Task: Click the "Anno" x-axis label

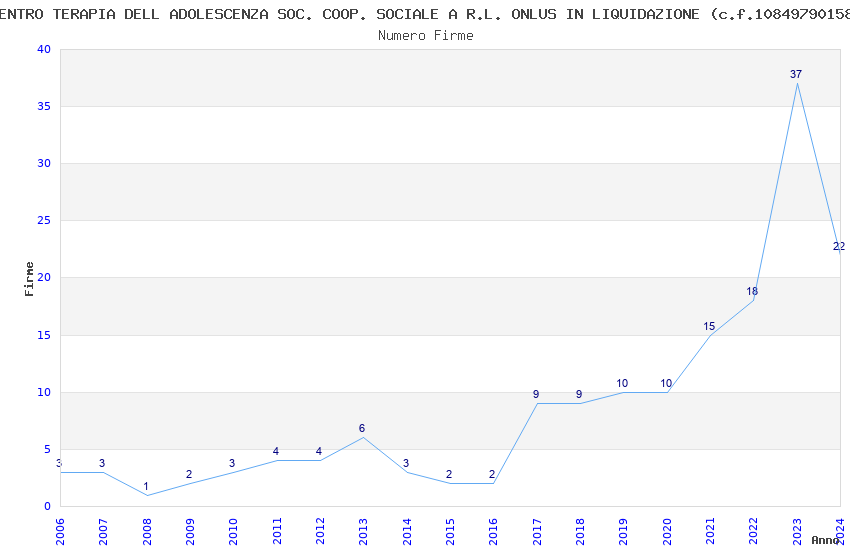Action: [x=824, y=540]
